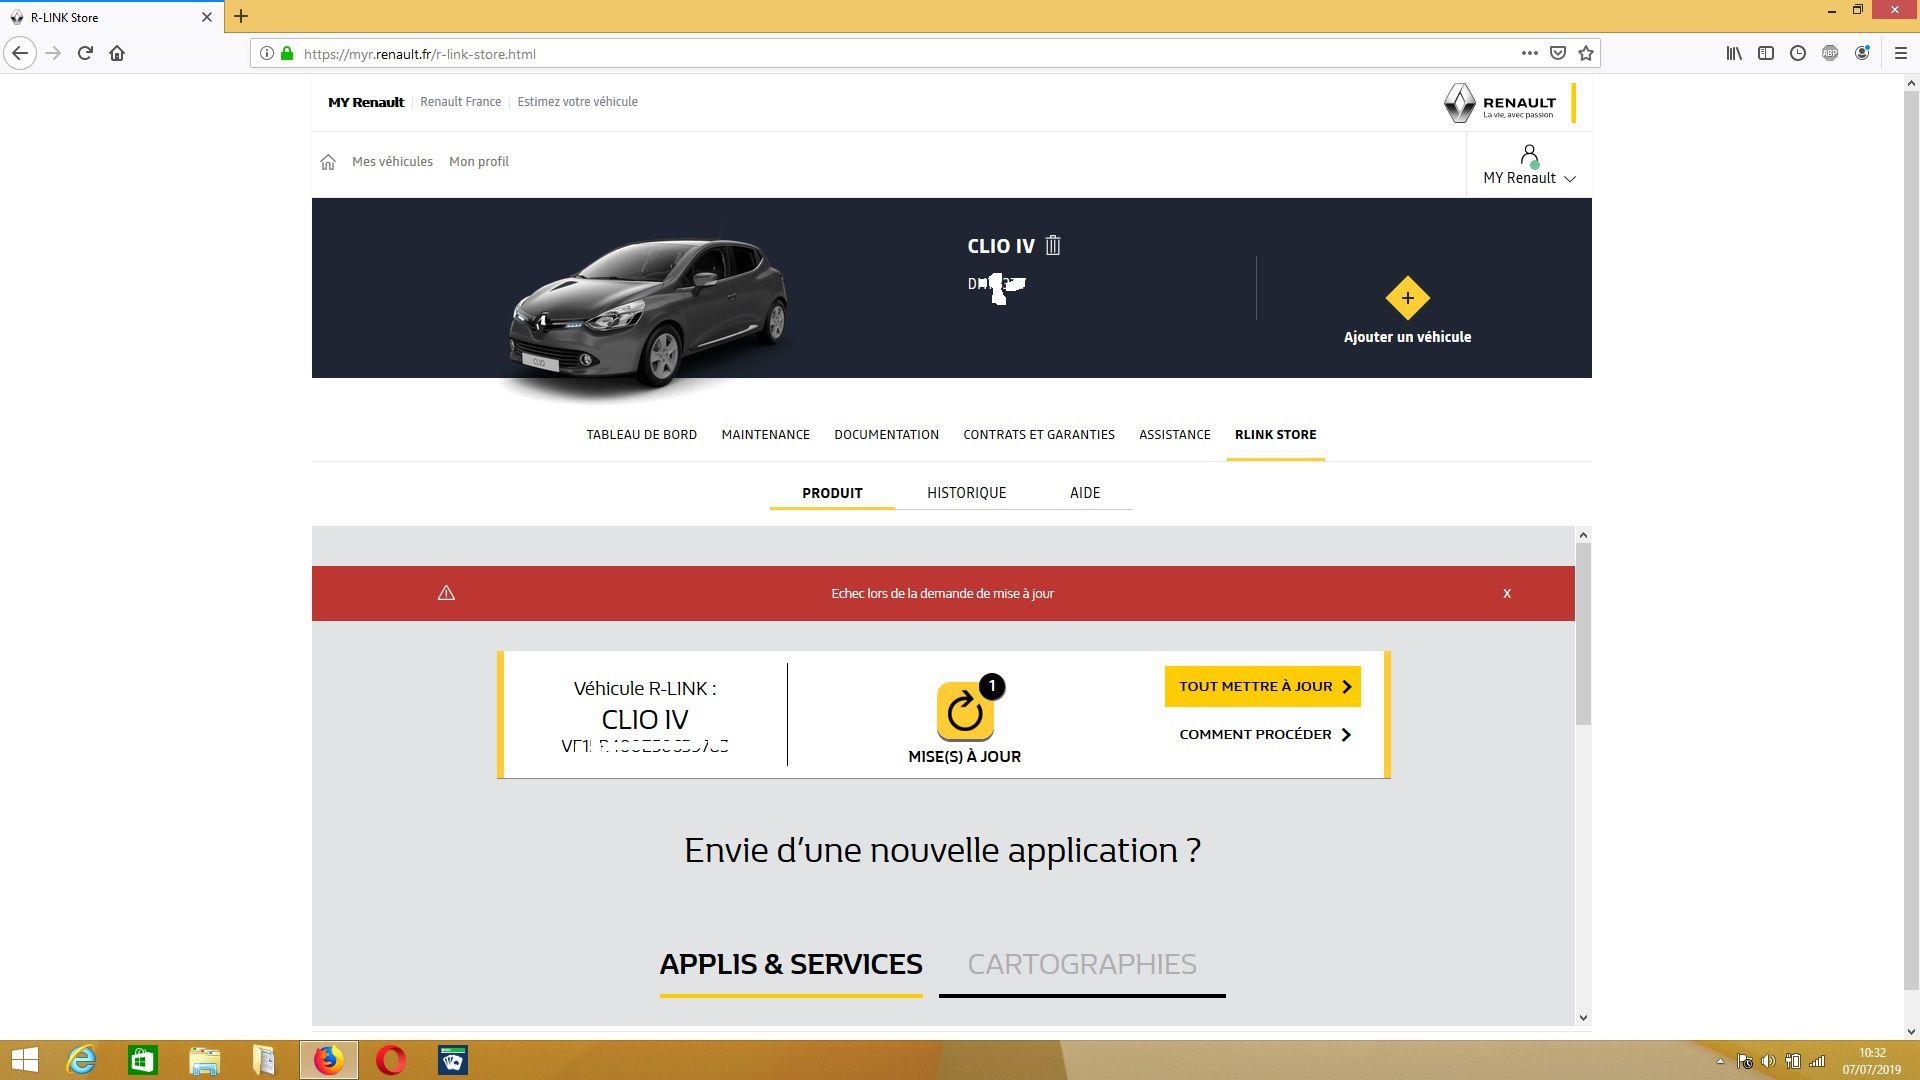The image size is (1920, 1080).
Task: Go back with the browser back arrow
Action: [x=20, y=53]
